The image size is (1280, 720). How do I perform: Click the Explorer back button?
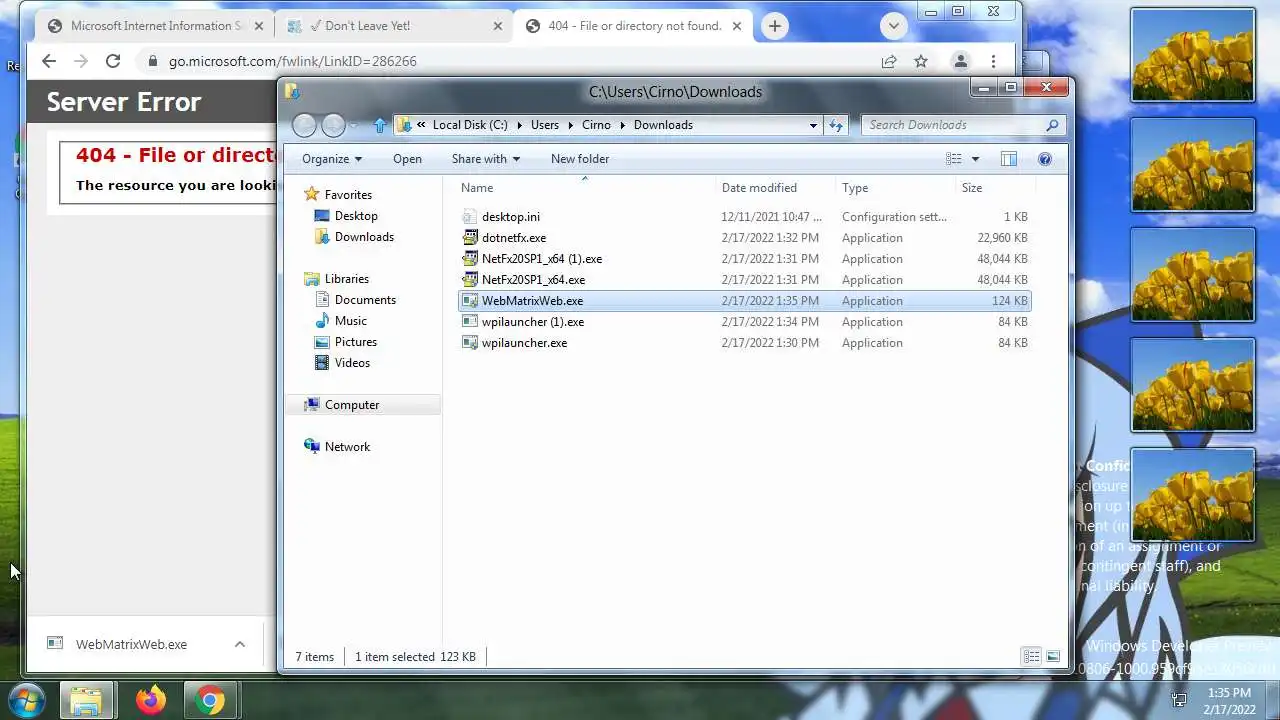pos(305,125)
